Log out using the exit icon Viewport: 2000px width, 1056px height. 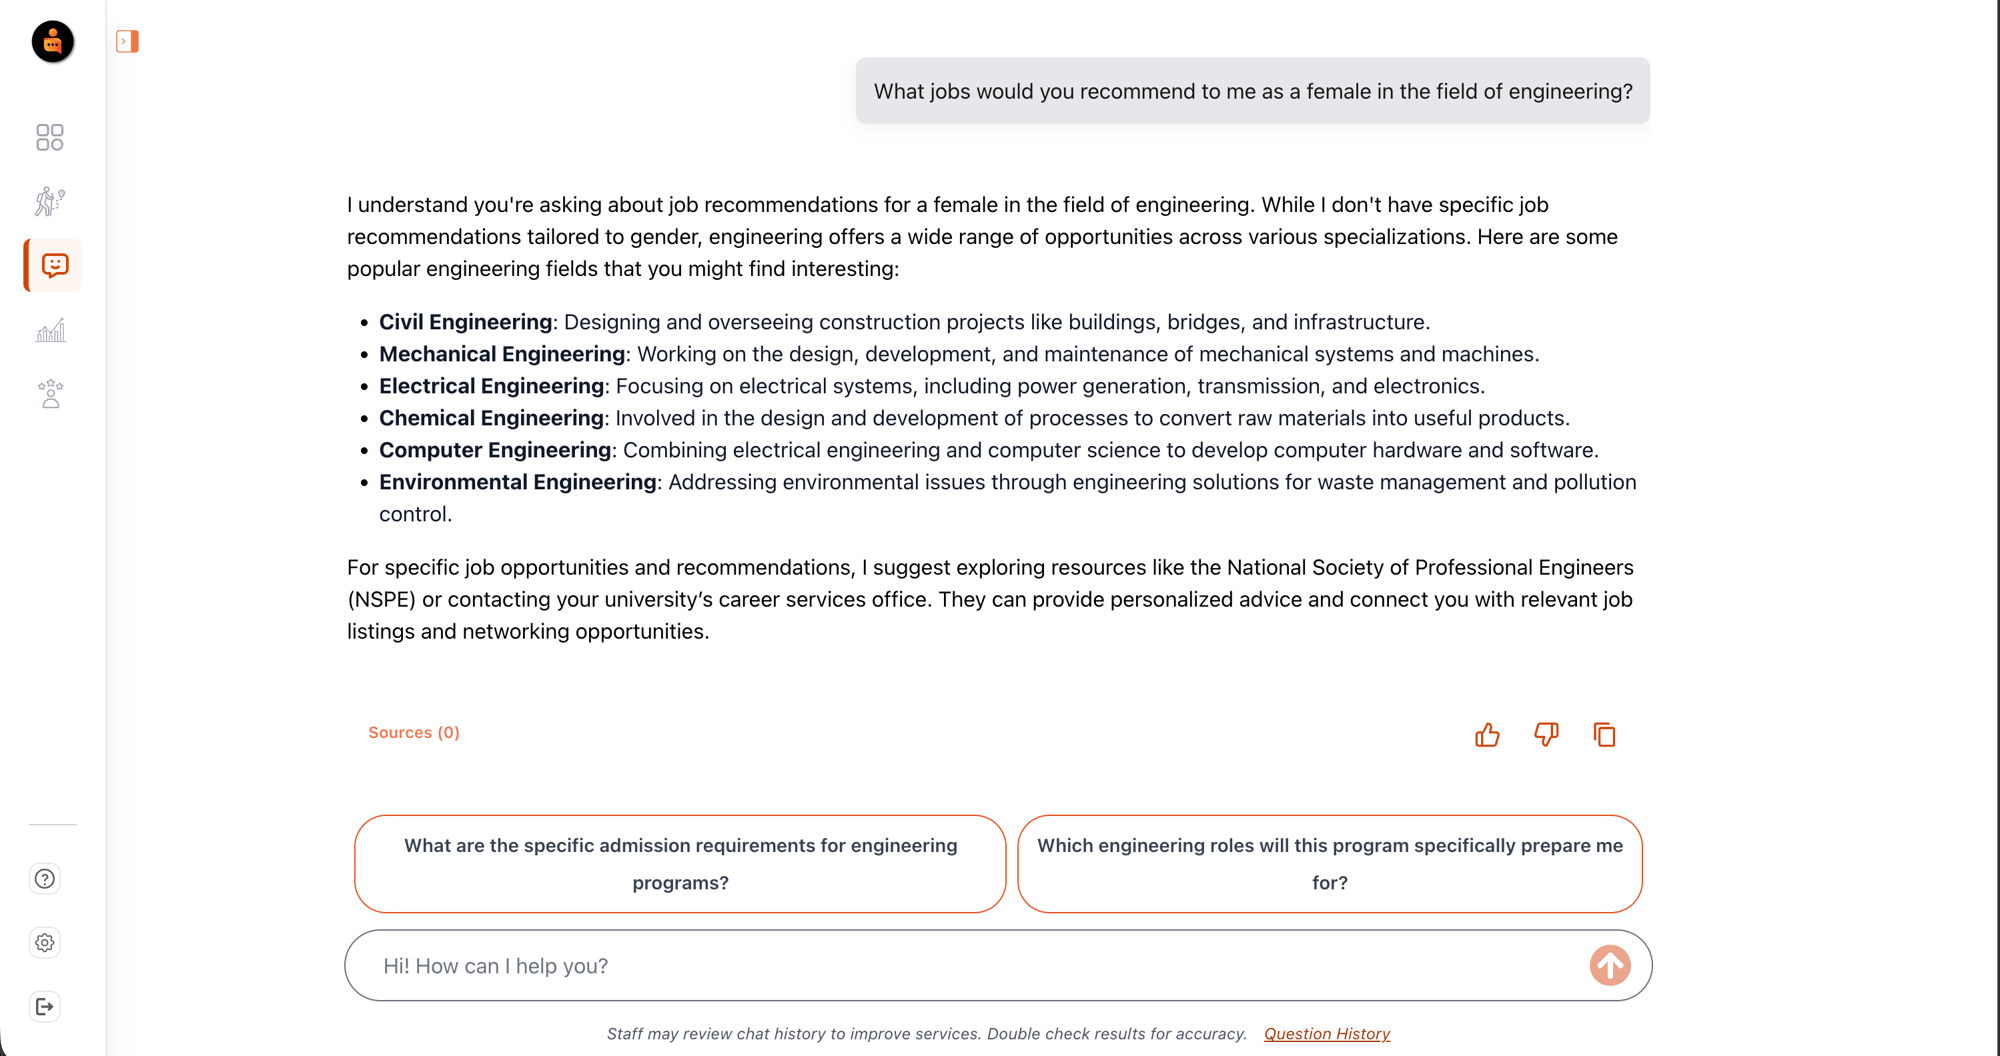click(x=44, y=1006)
